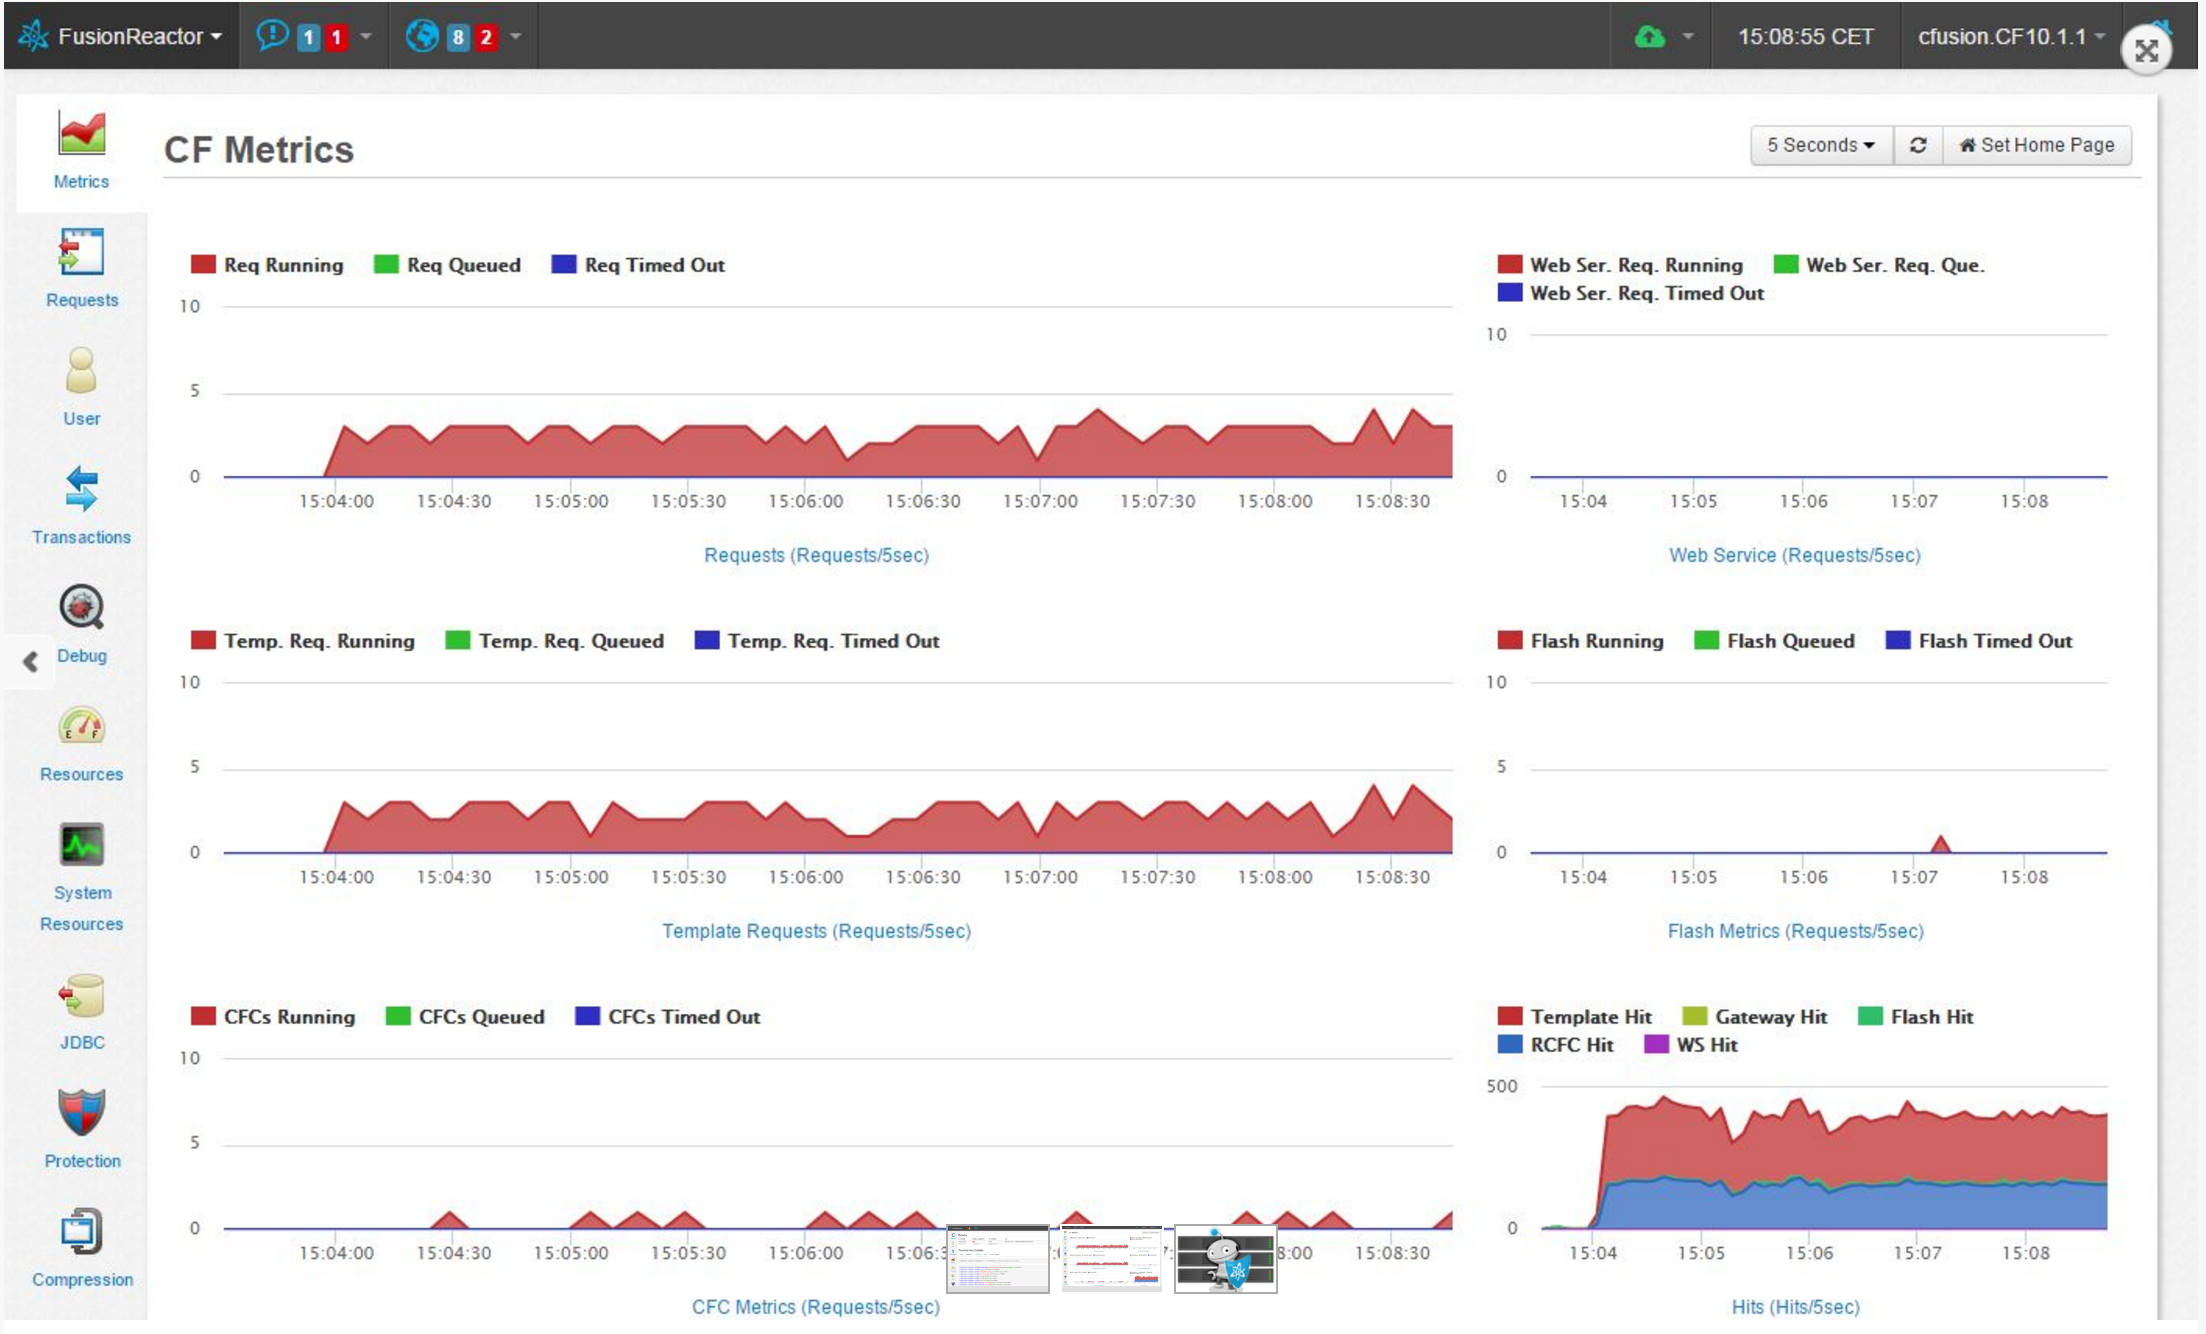Viewport: 2206px width, 1334px height.
Task: Click the Flash Timed Out color swatch
Action: click(x=1897, y=640)
